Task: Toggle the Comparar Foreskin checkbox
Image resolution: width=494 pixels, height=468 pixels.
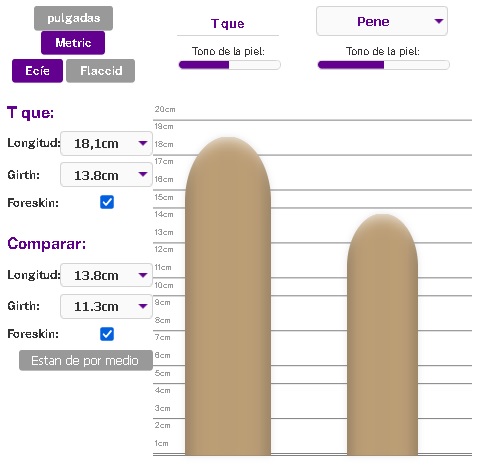Action: [107, 334]
